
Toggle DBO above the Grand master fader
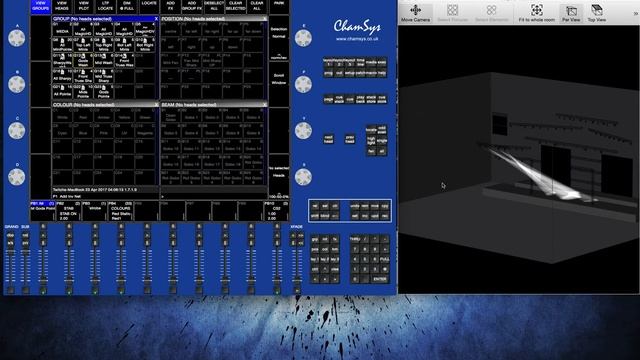point(11,236)
